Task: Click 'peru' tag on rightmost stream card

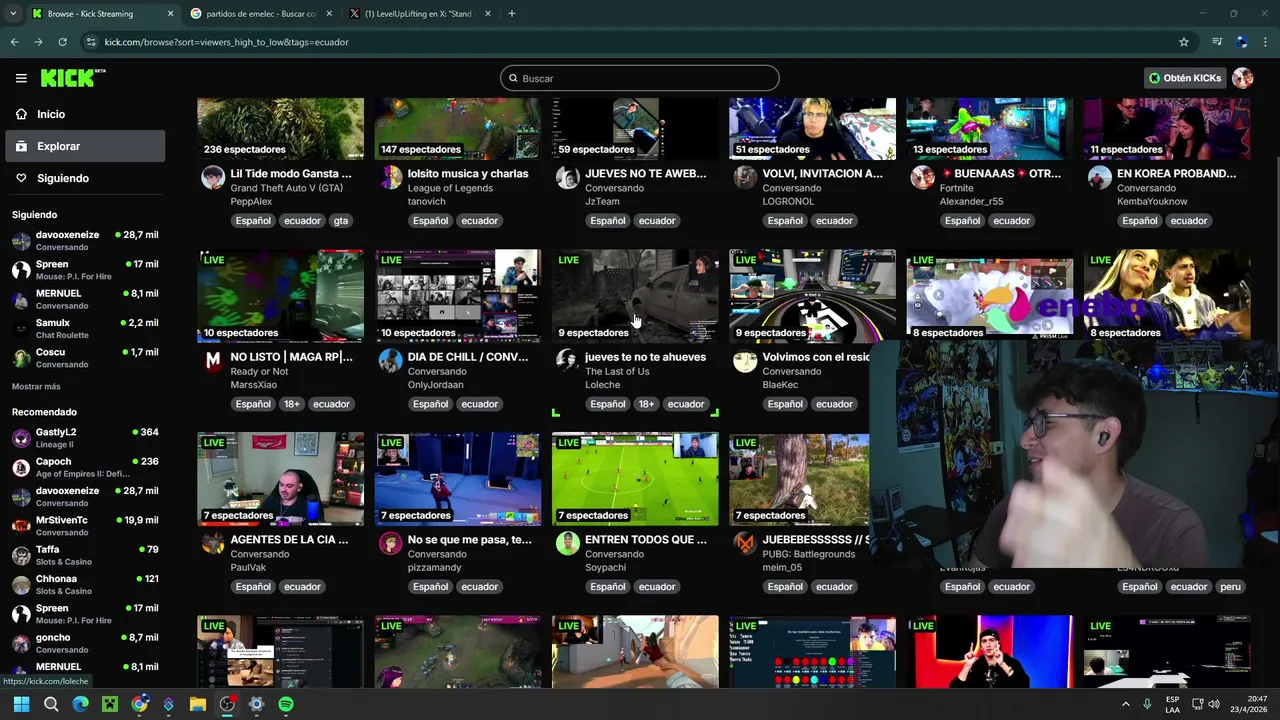Action: click(x=1230, y=587)
